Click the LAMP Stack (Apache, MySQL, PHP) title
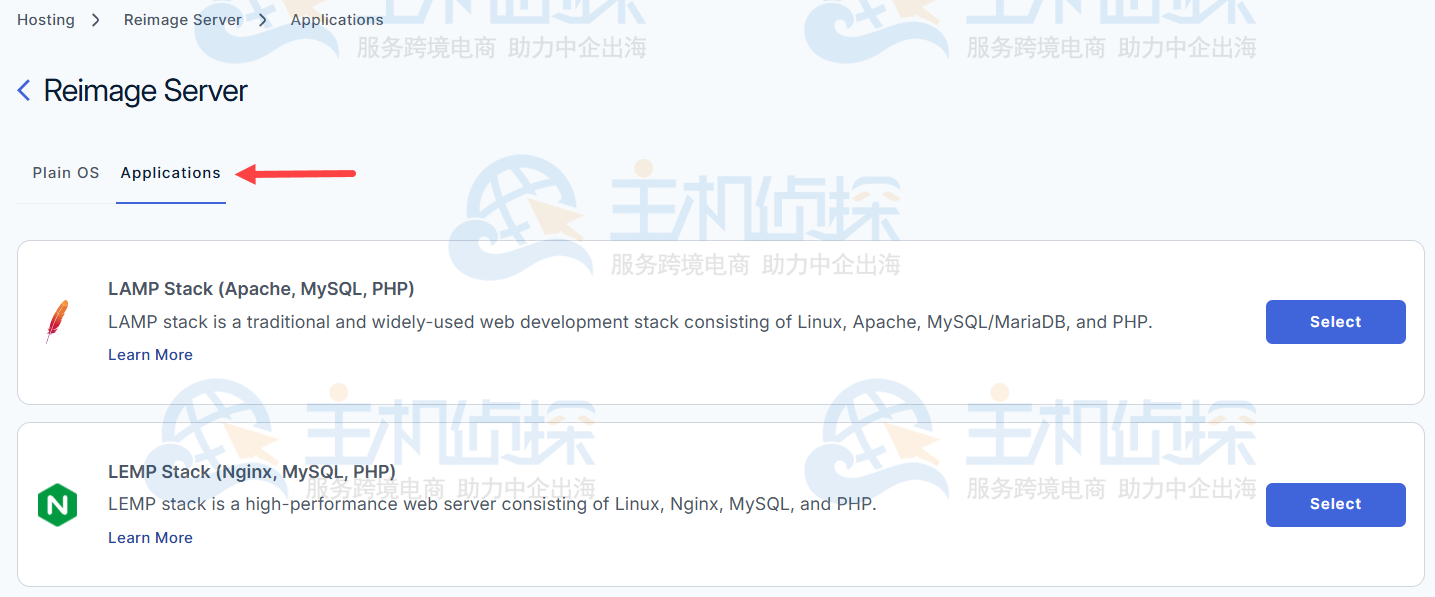Screen dimensions: 1435x597 click(x=261, y=289)
